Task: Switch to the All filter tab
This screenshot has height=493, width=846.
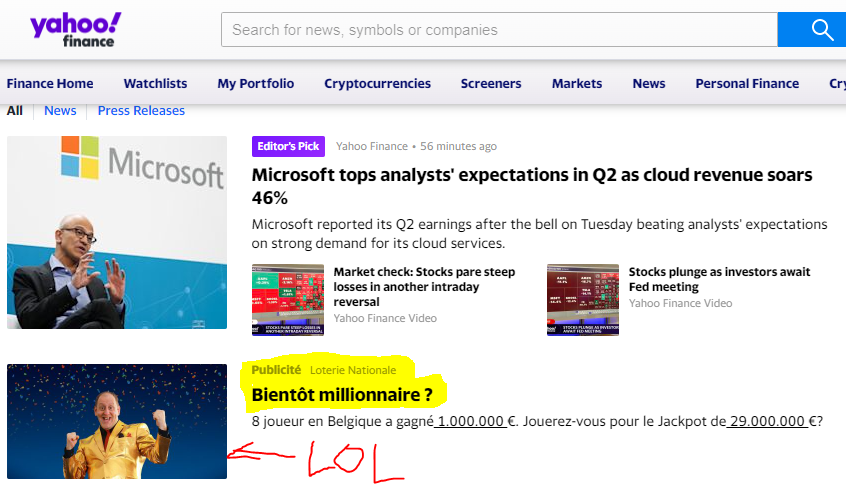Action: 15,111
